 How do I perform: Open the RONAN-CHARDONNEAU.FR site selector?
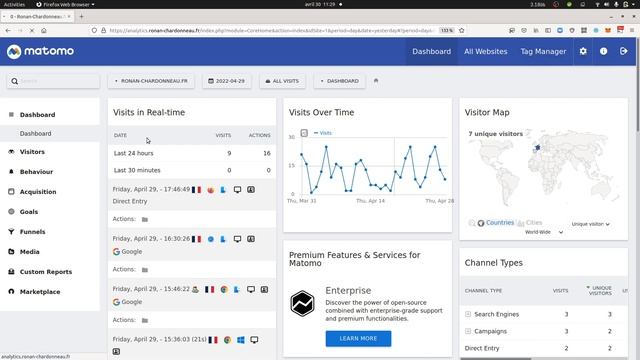151,81
